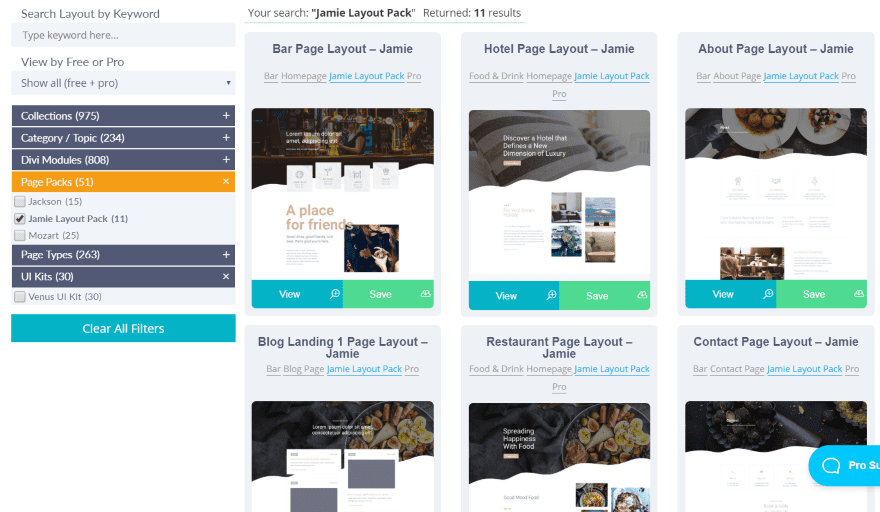Expand Page Types (263) plus icon

tap(226, 254)
